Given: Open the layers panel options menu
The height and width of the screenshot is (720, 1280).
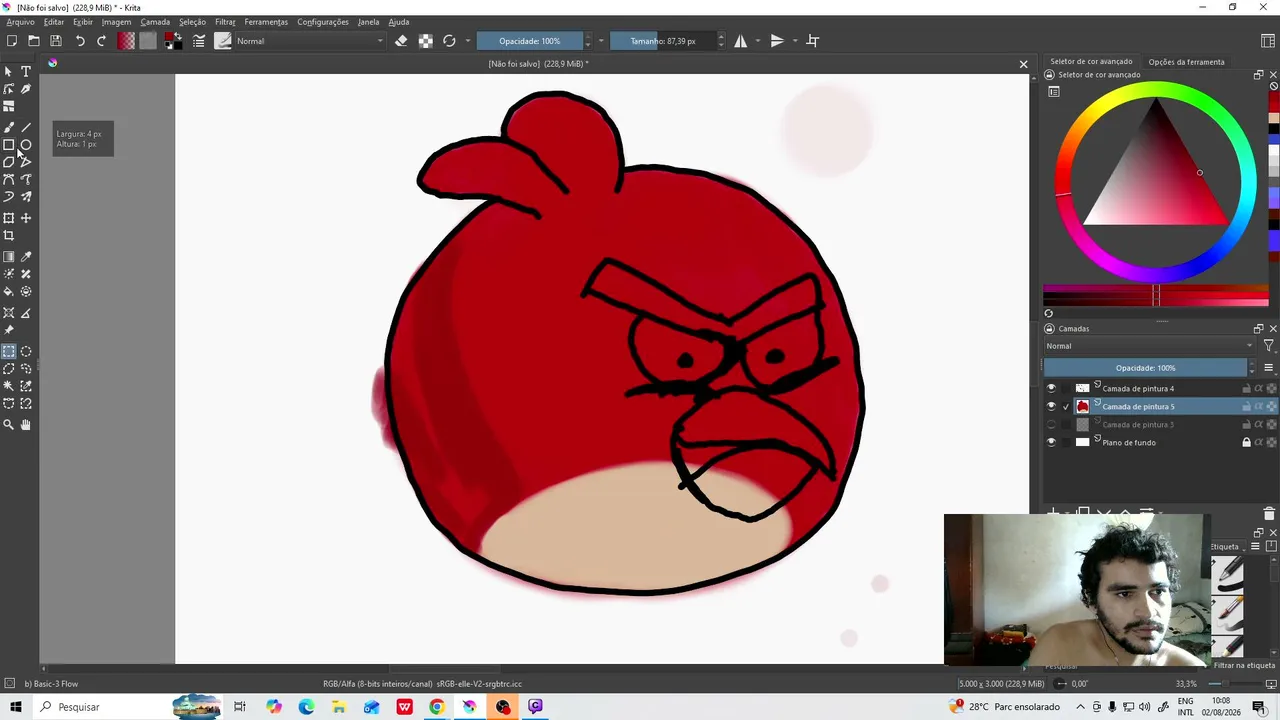Looking at the screenshot, I should click(x=1268, y=368).
